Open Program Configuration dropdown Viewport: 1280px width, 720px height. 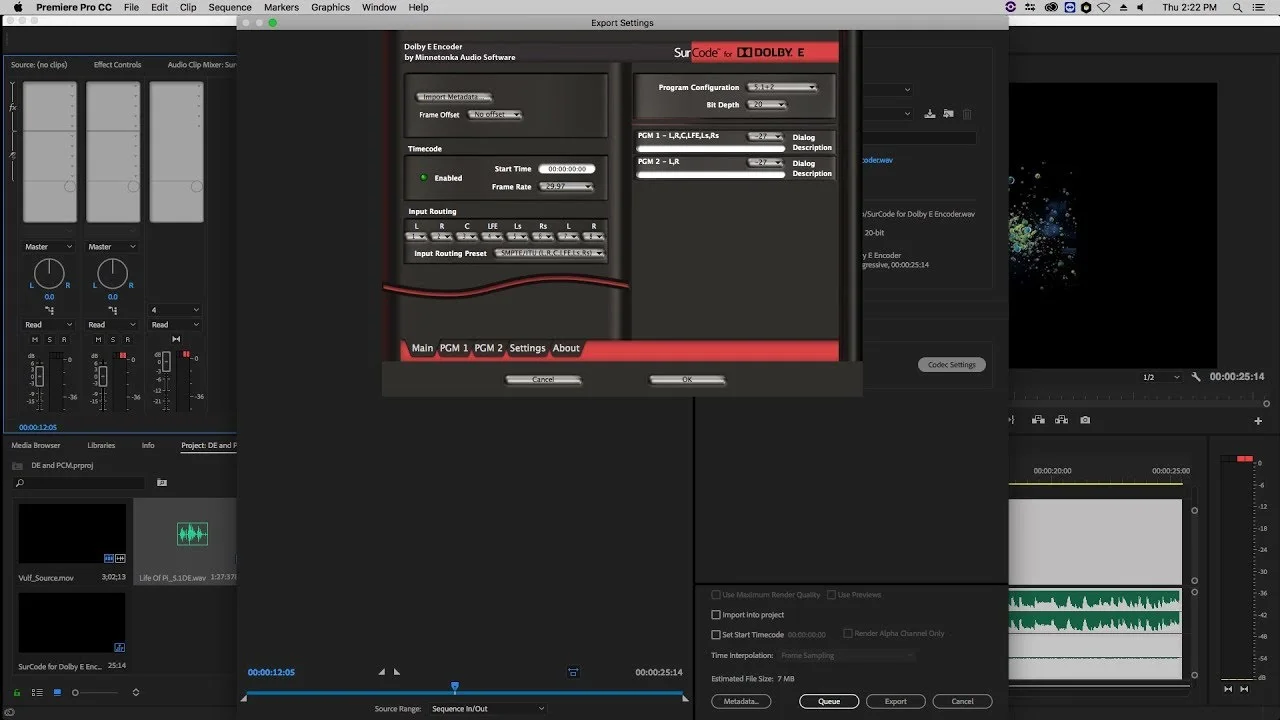click(x=783, y=87)
